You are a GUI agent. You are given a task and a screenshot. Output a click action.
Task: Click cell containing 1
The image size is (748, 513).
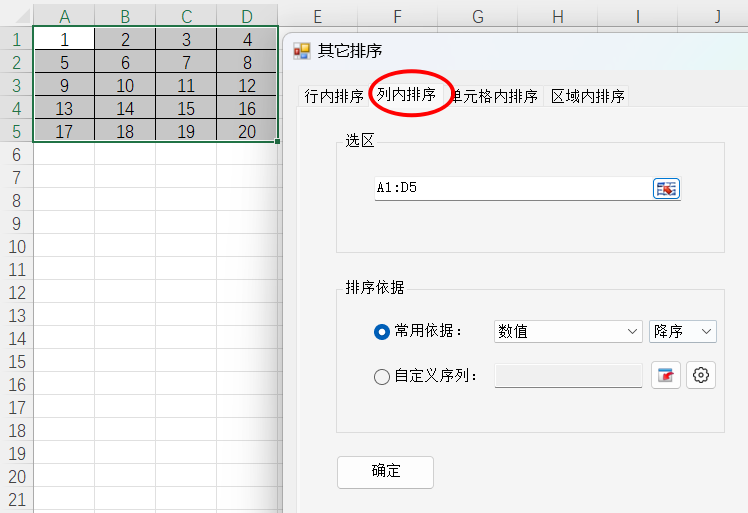tap(64, 39)
